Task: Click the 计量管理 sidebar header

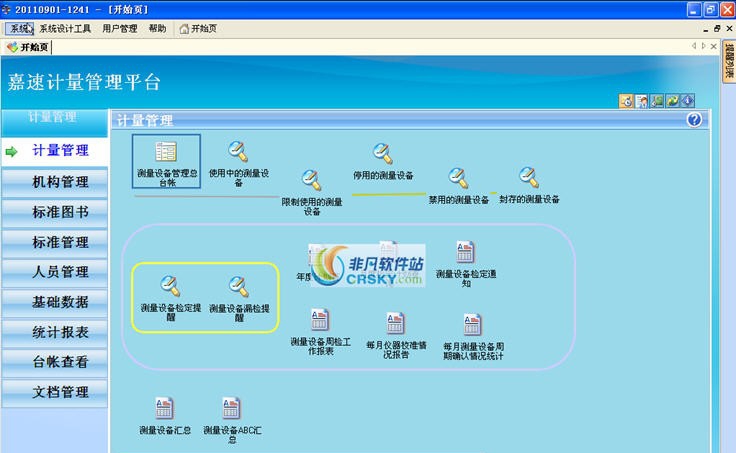Action: [x=54, y=121]
